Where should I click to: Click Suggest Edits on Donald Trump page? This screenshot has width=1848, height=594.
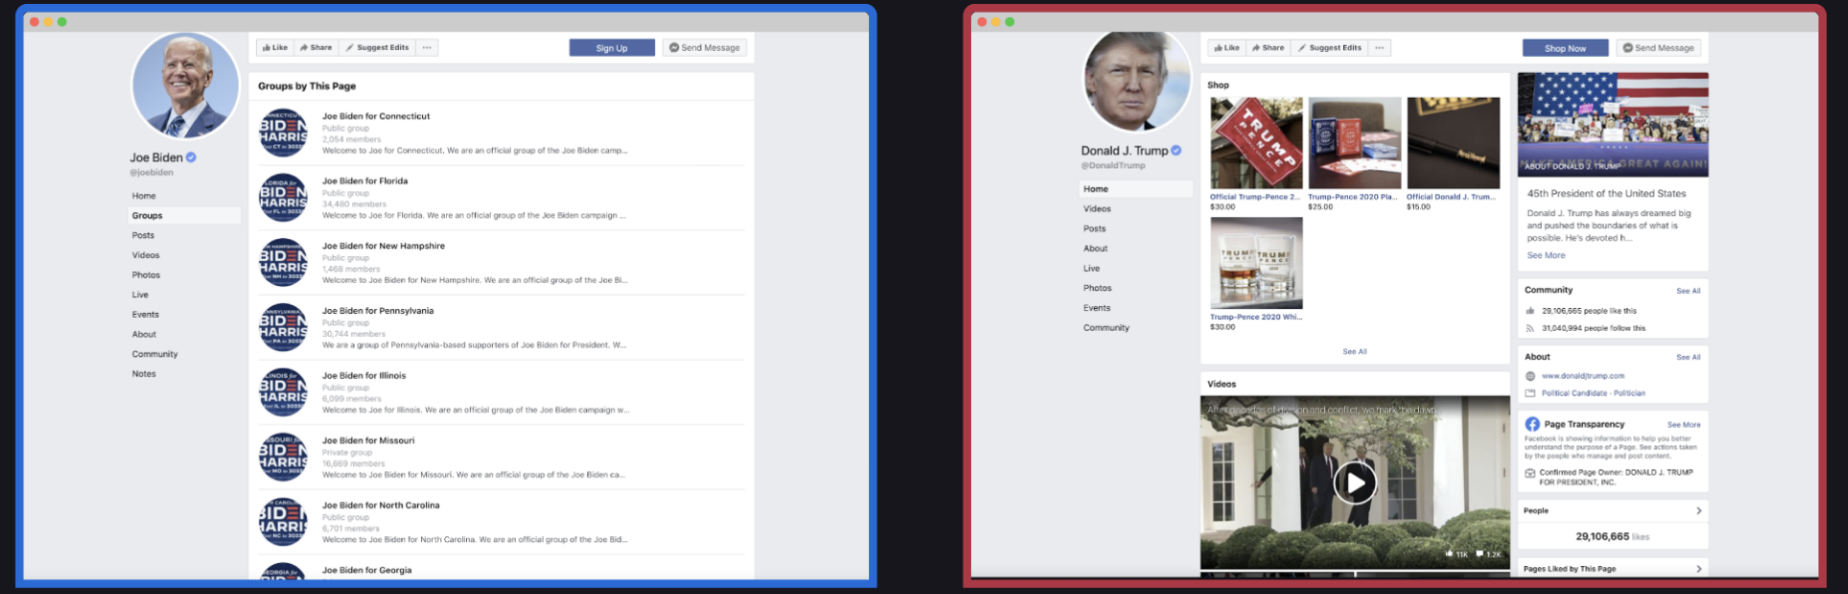[x=1329, y=47]
